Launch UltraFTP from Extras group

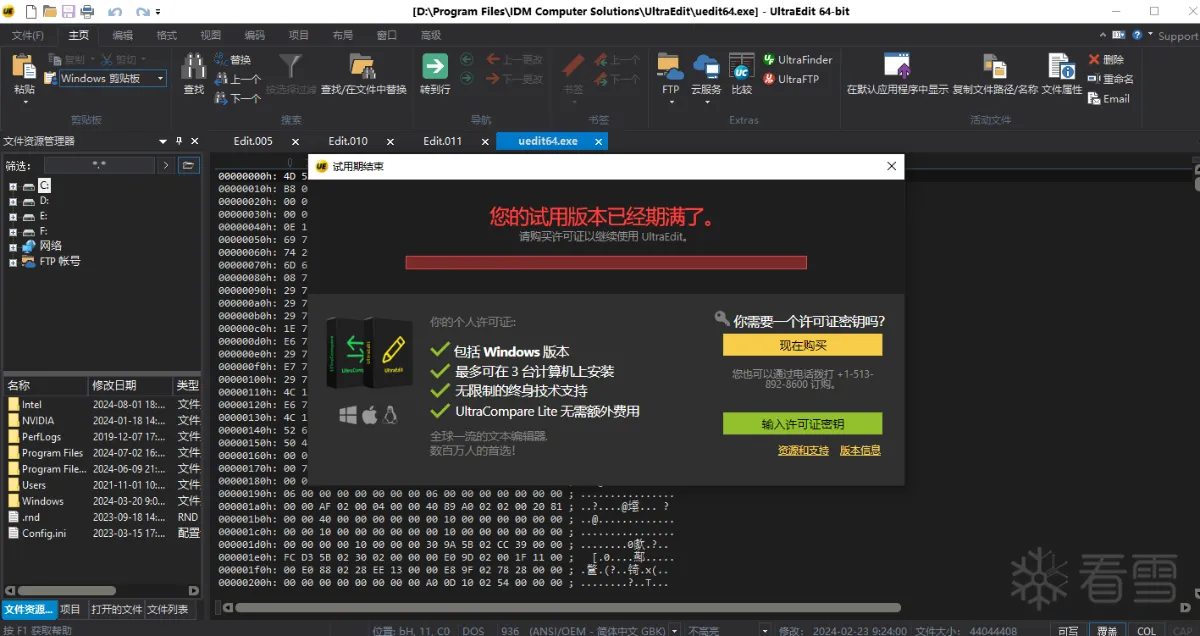point(791,79)
